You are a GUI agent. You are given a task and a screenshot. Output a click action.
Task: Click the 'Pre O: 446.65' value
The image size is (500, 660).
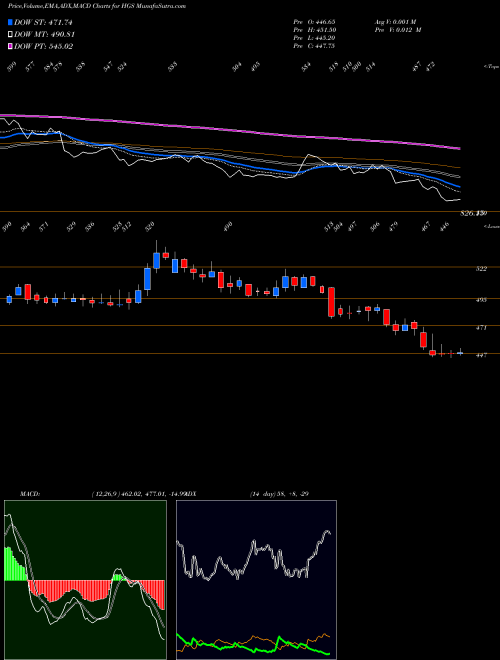click(x=314, y=21)
